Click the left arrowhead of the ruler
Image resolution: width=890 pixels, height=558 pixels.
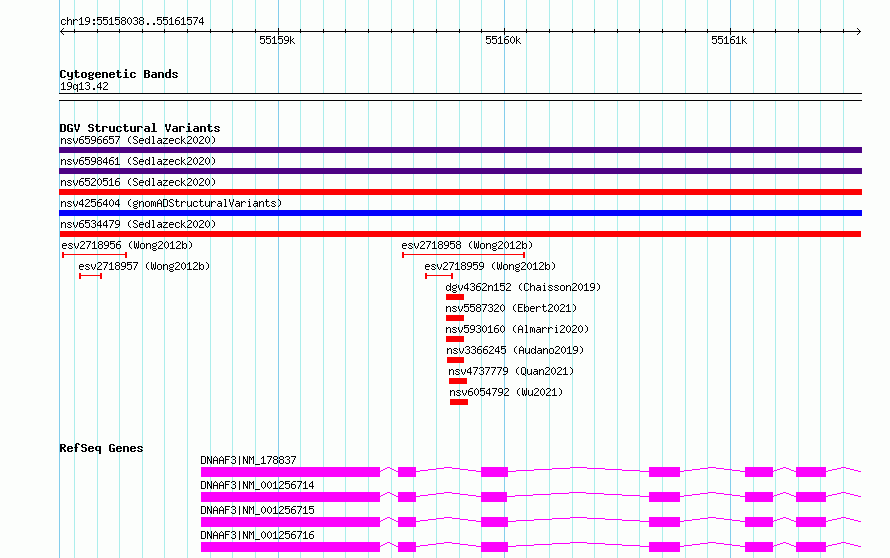pyautogui.click(x=62, y=31)
